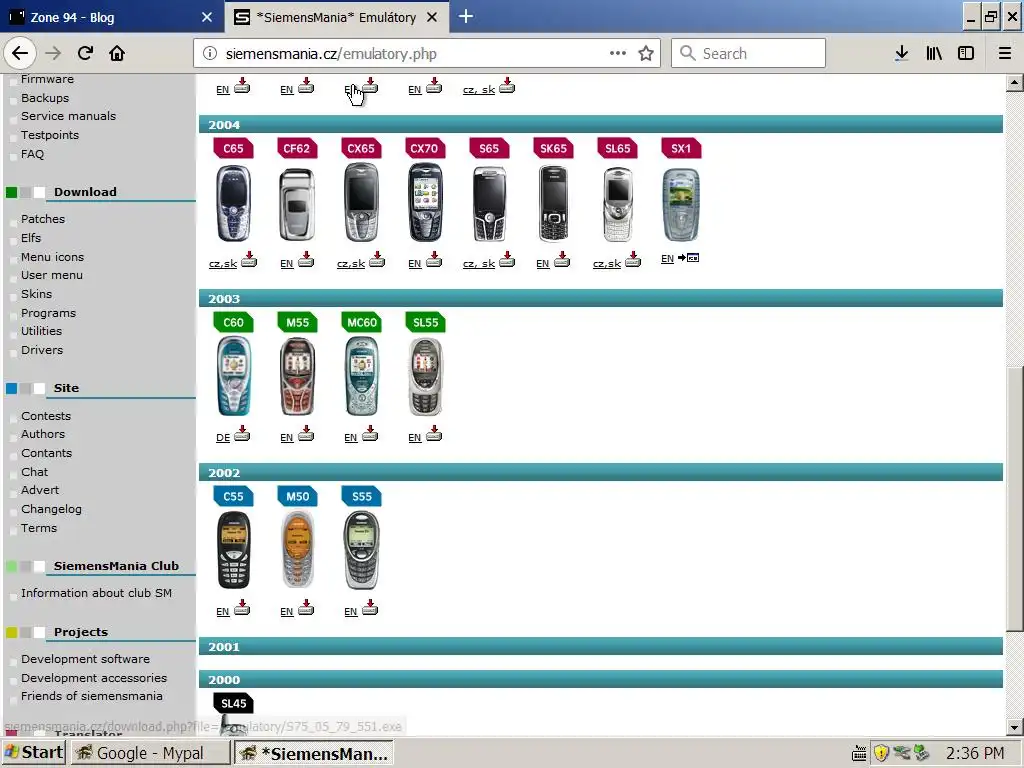Open the CX70 phone thumbnail
Viewport: 1024px width, 768px height.
point(425,202)
